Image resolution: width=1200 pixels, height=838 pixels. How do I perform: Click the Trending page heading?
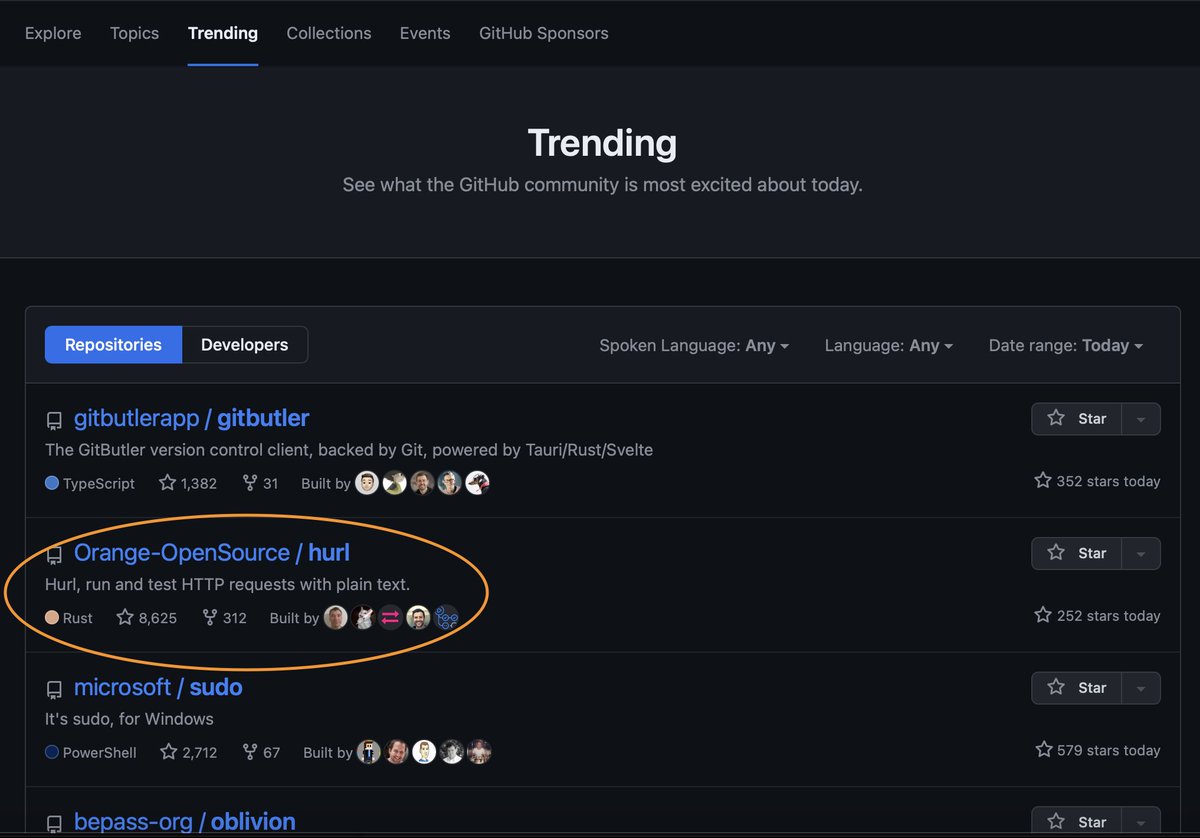click(x=602, y=143)
